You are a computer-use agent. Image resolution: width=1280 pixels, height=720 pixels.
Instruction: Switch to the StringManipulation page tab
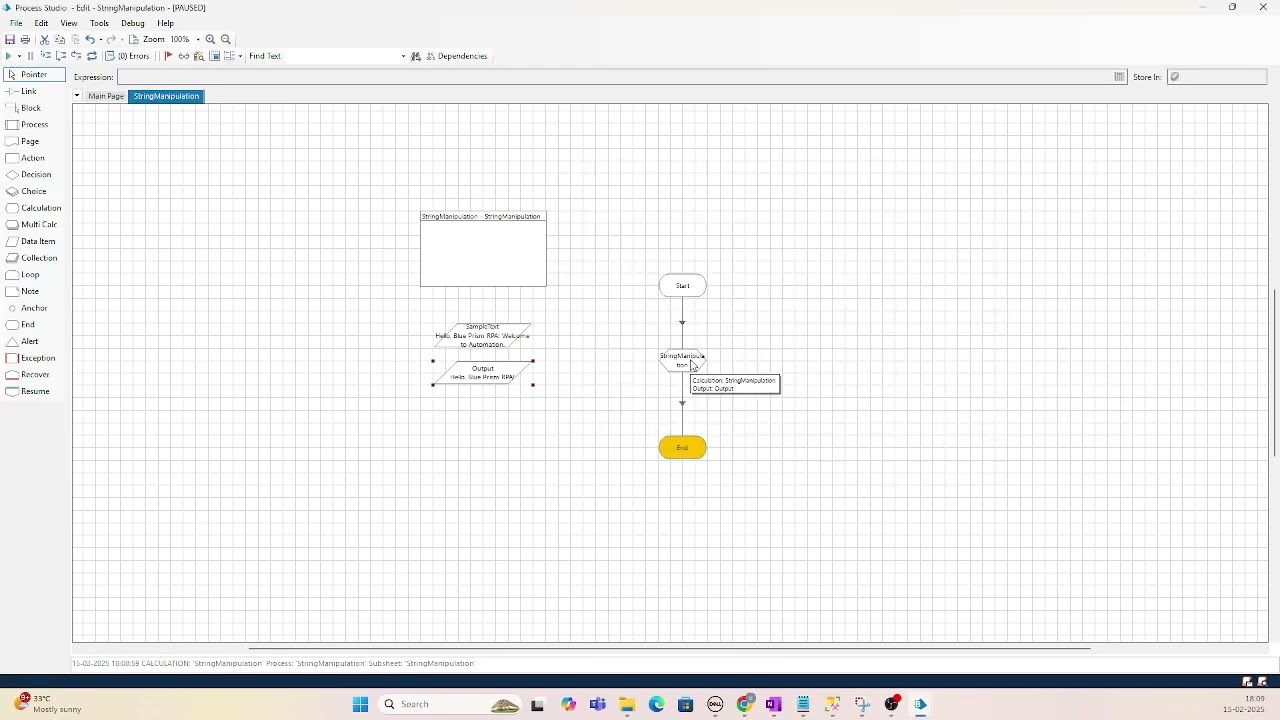(x=166, y=96)
